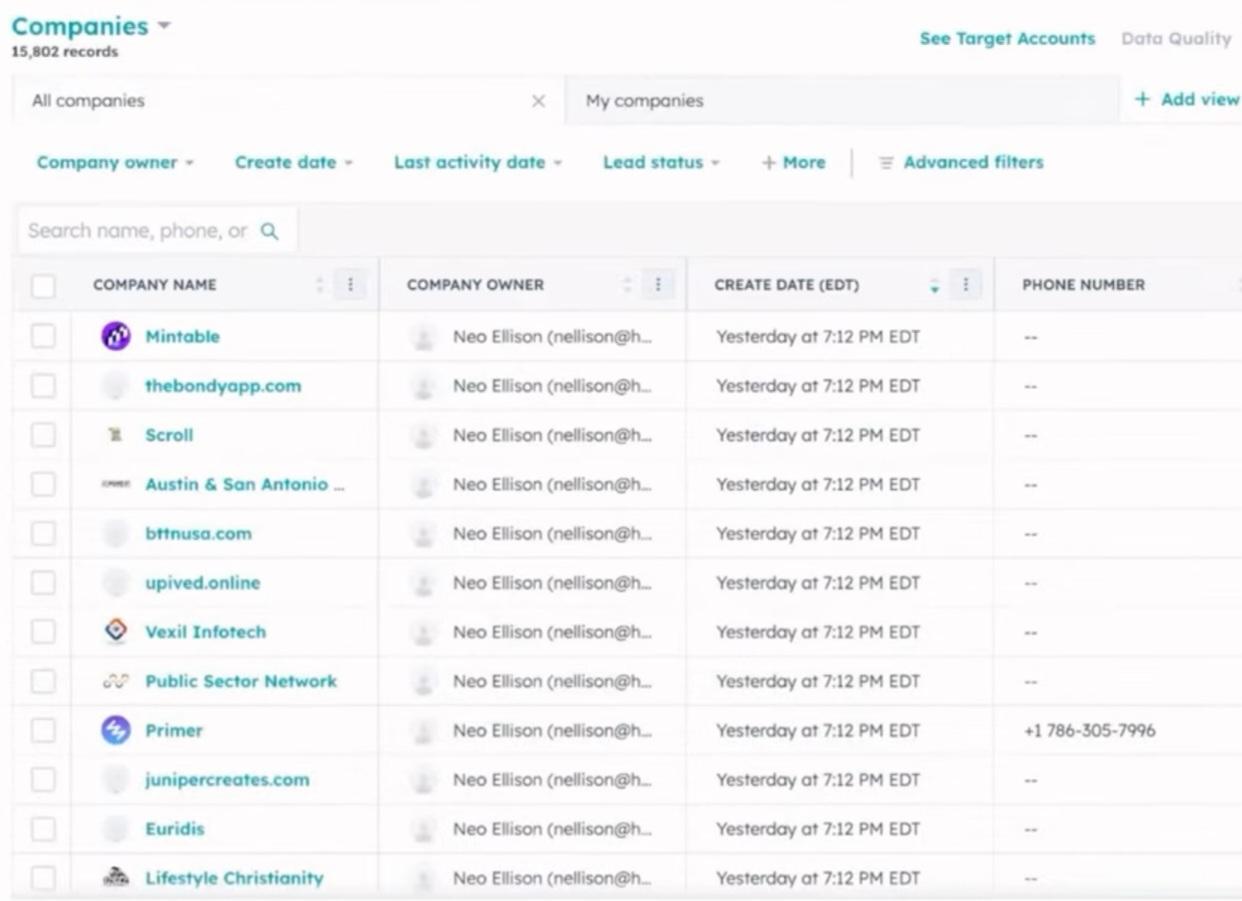1242x901 pixels.
Task: Click the Austin & San Antonio logo icon
Action: [x=116, y=484]
